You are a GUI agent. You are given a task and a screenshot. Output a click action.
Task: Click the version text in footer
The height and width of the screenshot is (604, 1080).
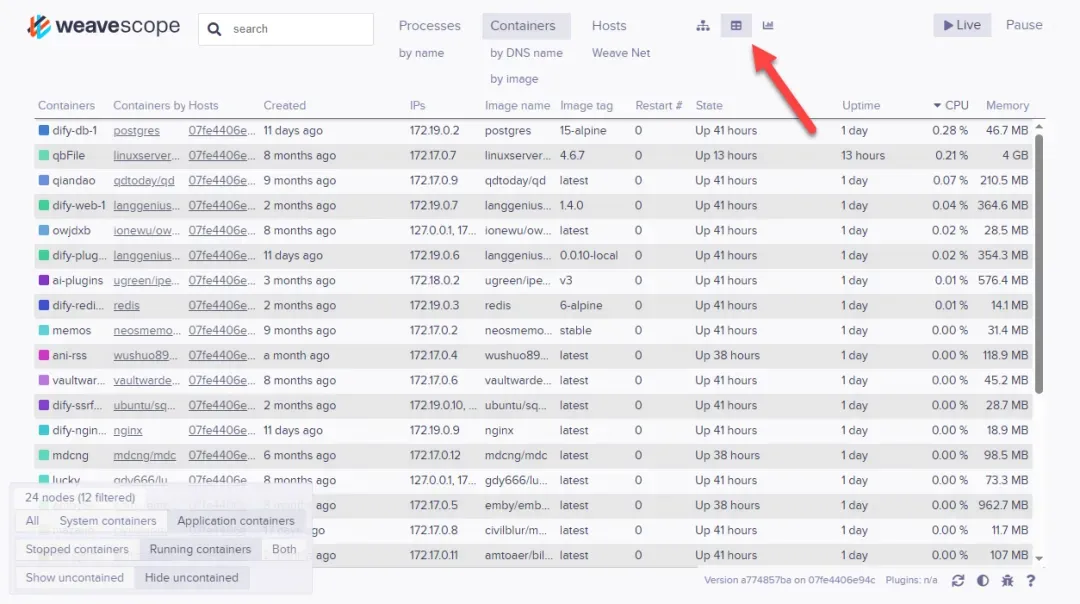(789, 580)
